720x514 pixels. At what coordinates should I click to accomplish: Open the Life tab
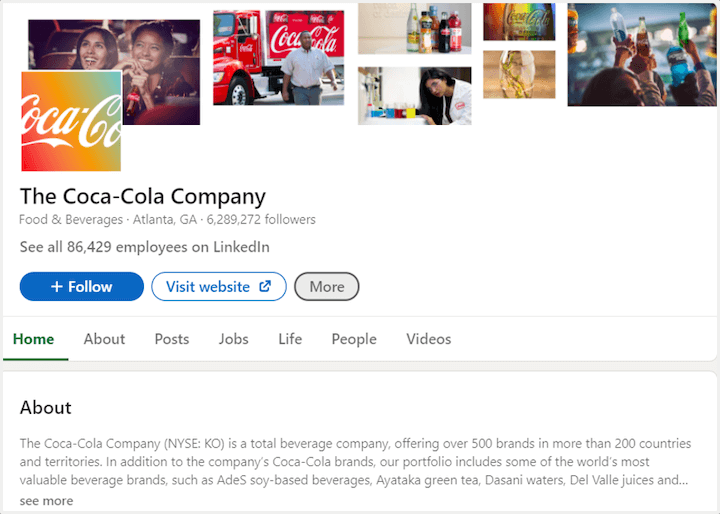290,339
